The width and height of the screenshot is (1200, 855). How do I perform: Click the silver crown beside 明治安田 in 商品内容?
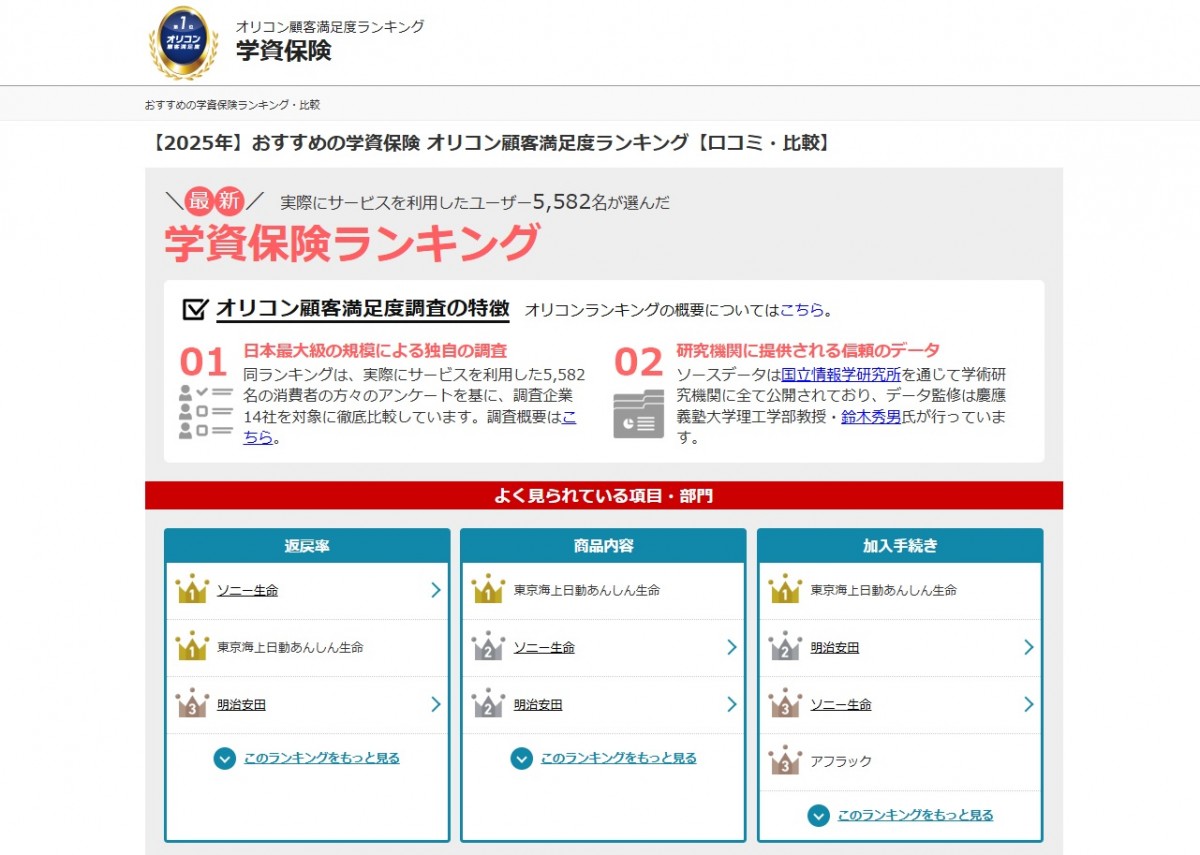point(488,703)
